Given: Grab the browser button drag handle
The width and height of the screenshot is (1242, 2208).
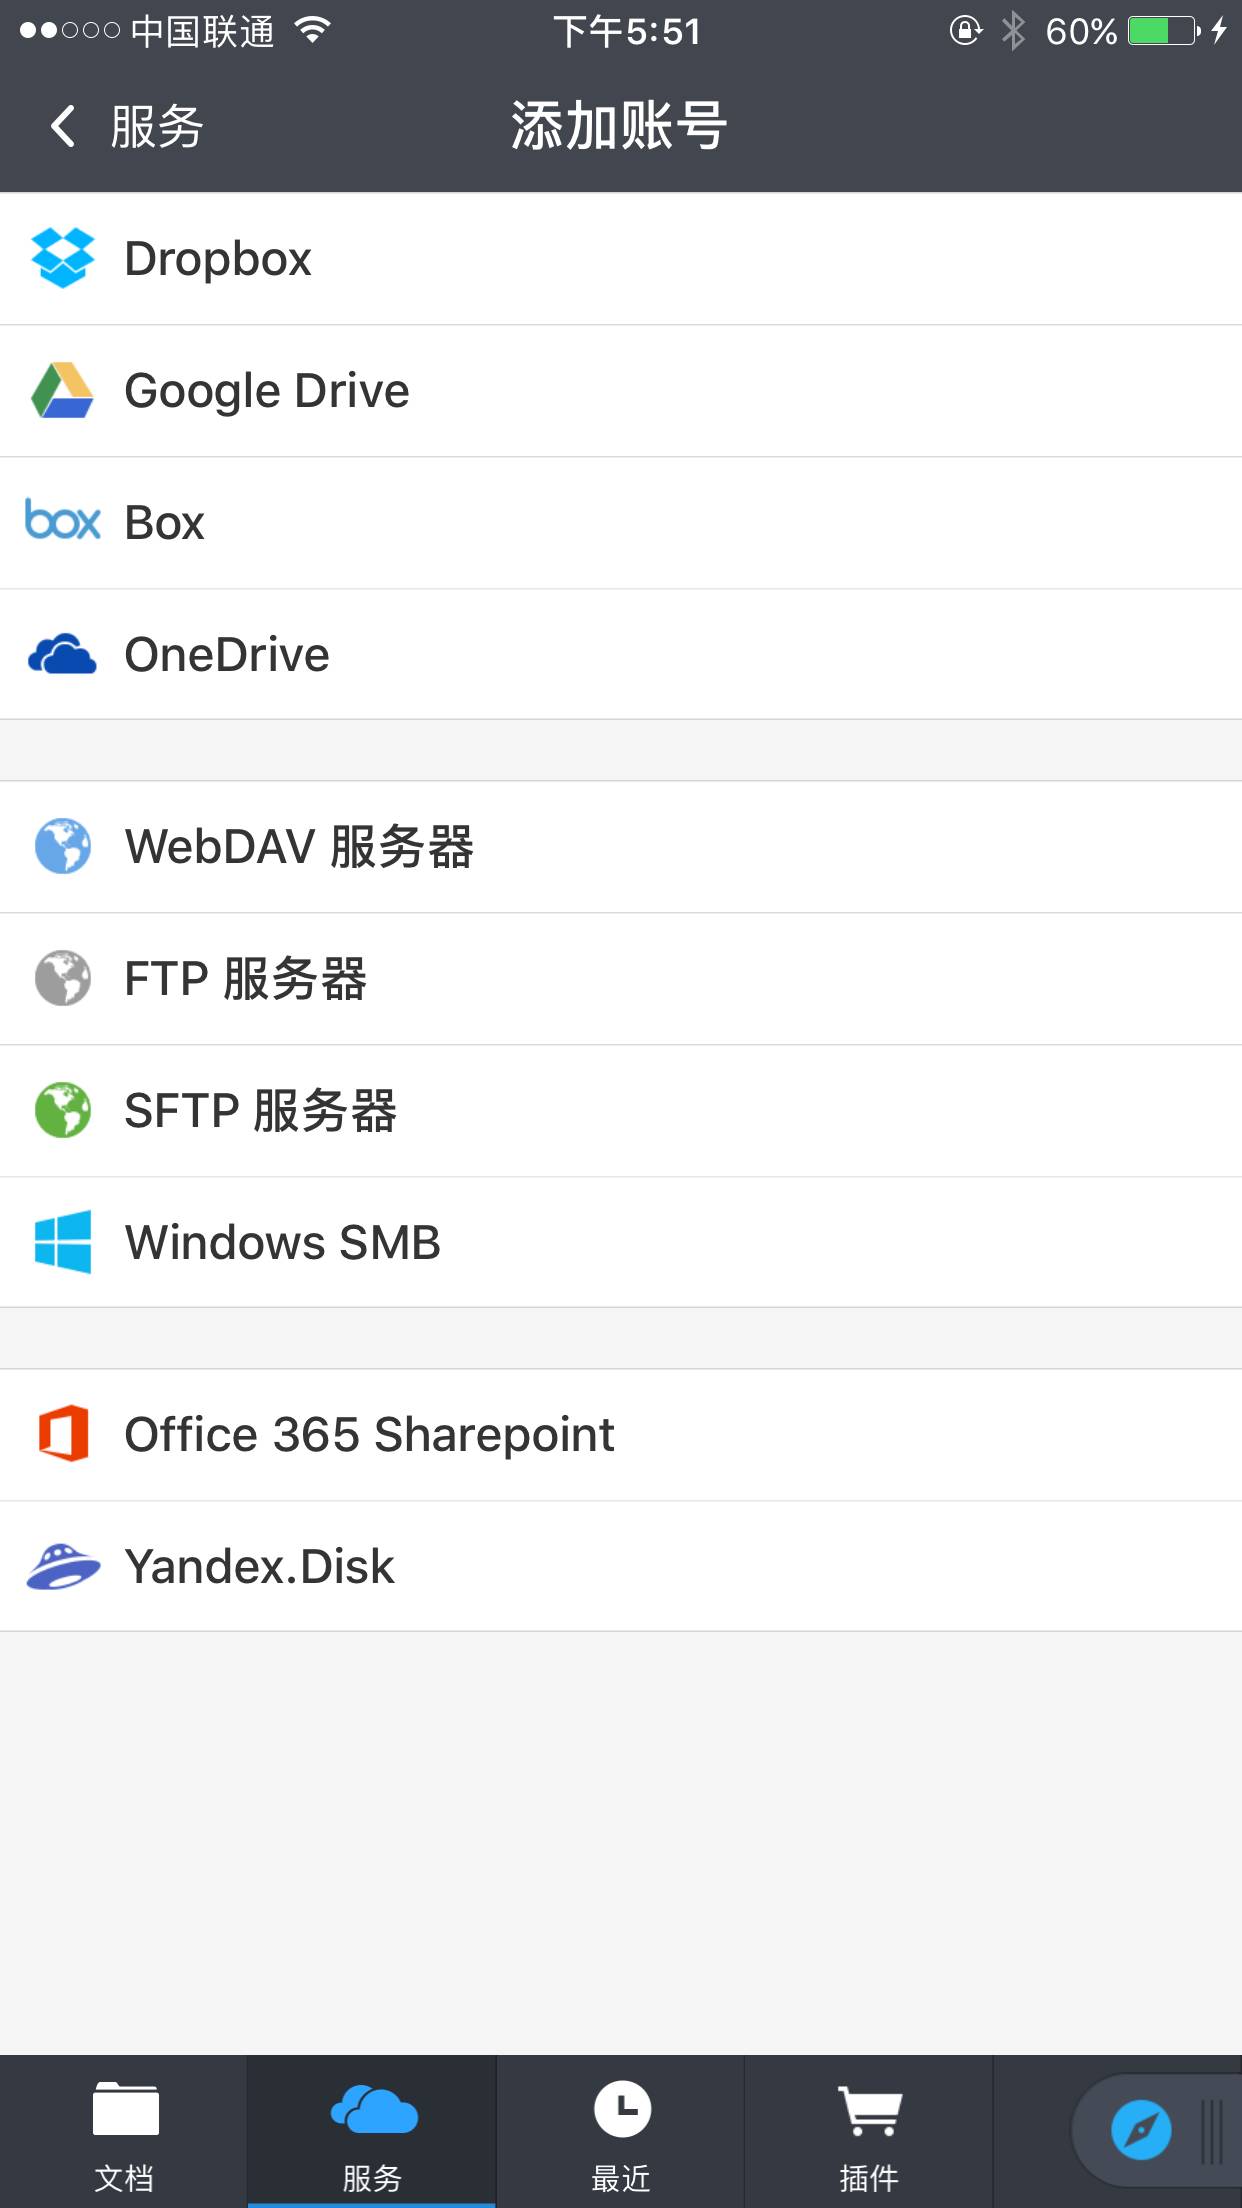Looking at the screenshot, I should (x=1213, y=2131).
